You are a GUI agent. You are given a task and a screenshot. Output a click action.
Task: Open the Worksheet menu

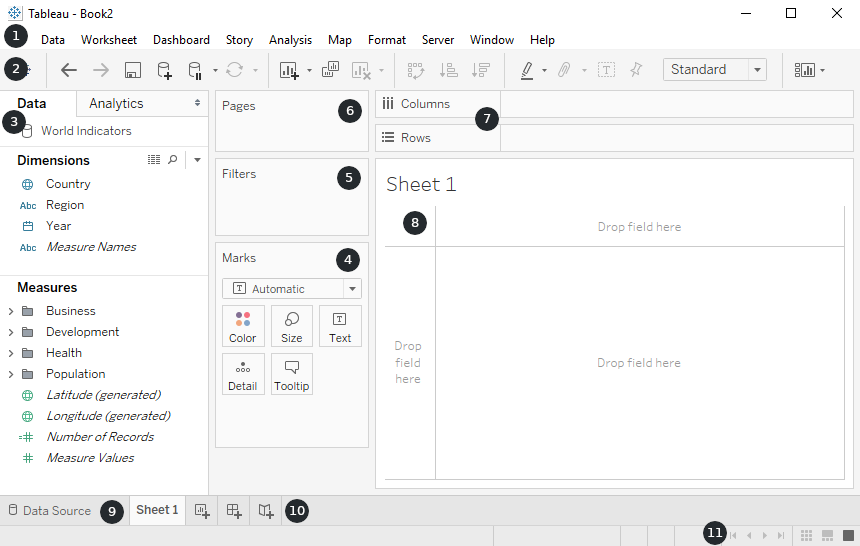(x=109, y=40)
